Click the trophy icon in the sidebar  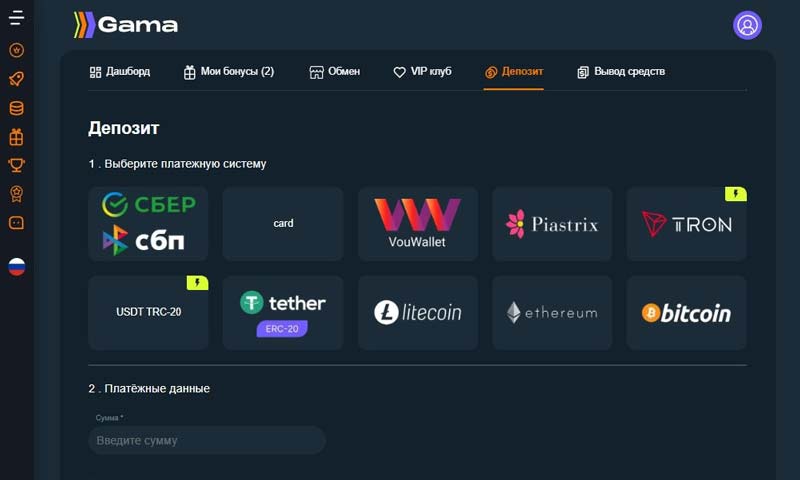(16, 165)
